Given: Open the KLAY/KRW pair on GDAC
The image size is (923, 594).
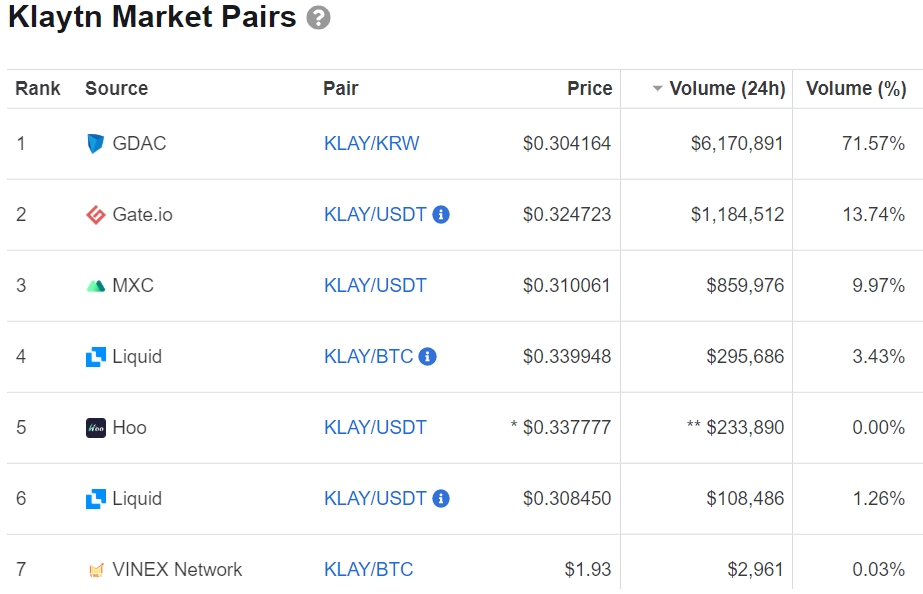Looking at the screenshot, I should point(372,144).
